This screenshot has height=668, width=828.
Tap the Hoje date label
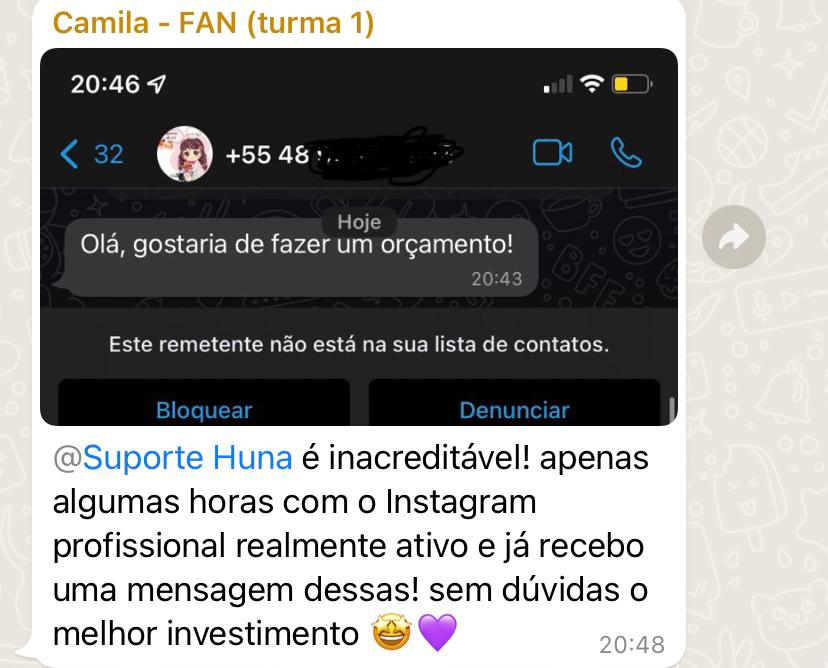[x=359, y=222]
